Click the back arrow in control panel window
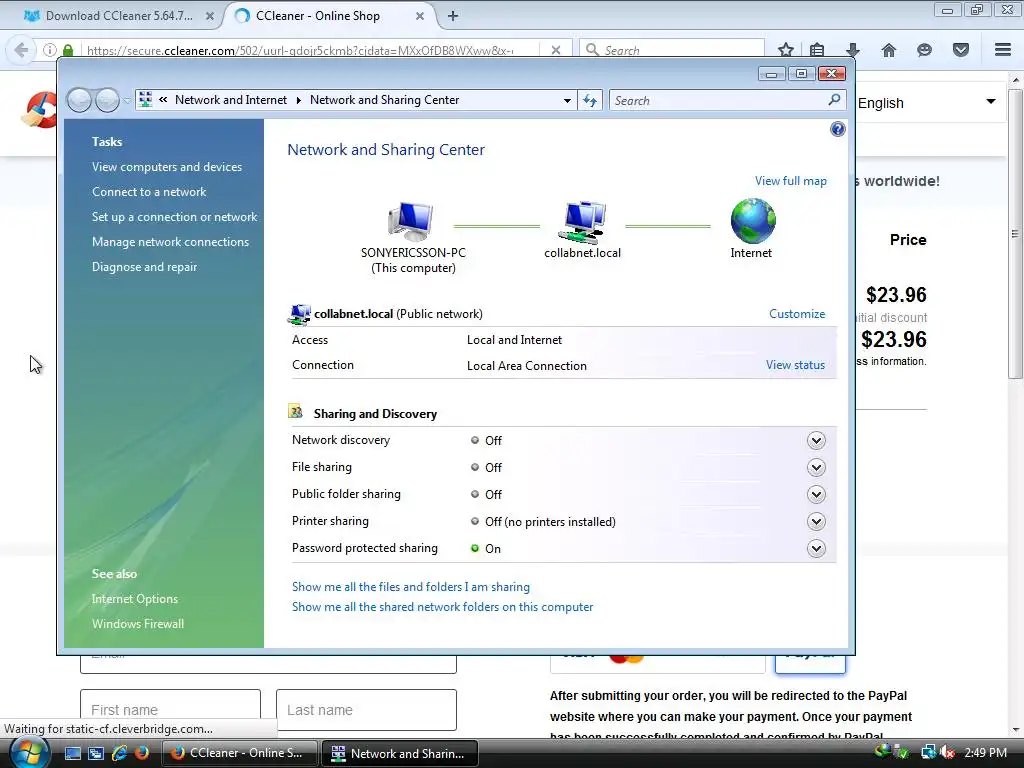This screenshot has height=768, width=1024. click(79, 100)
